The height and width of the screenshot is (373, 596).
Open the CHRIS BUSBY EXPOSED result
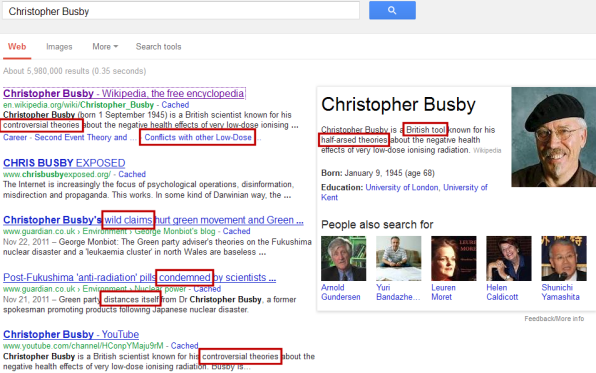click(64, 163)
